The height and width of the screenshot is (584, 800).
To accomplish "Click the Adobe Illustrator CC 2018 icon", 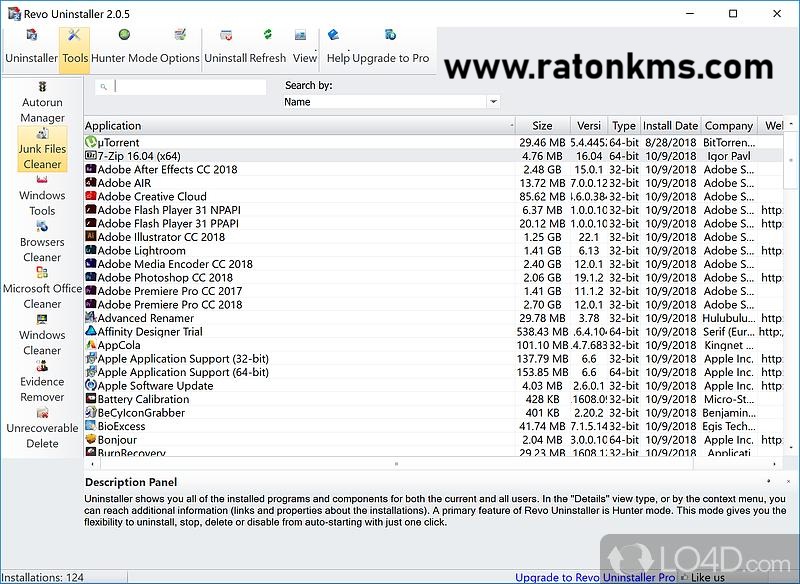I will pos(91,237).
